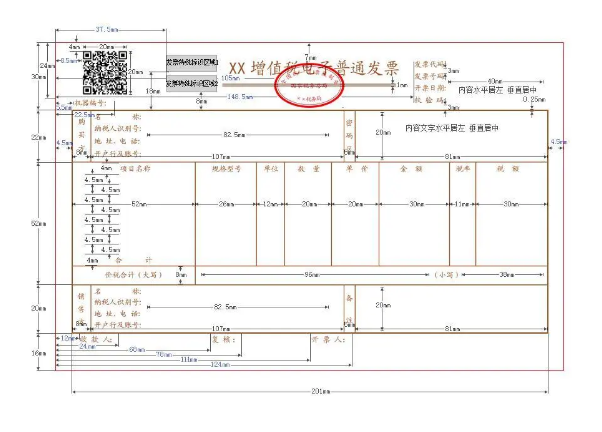Viewport: 602px width, 432px height.
Task: Select the '税率' column header
Action: point(463,169)
